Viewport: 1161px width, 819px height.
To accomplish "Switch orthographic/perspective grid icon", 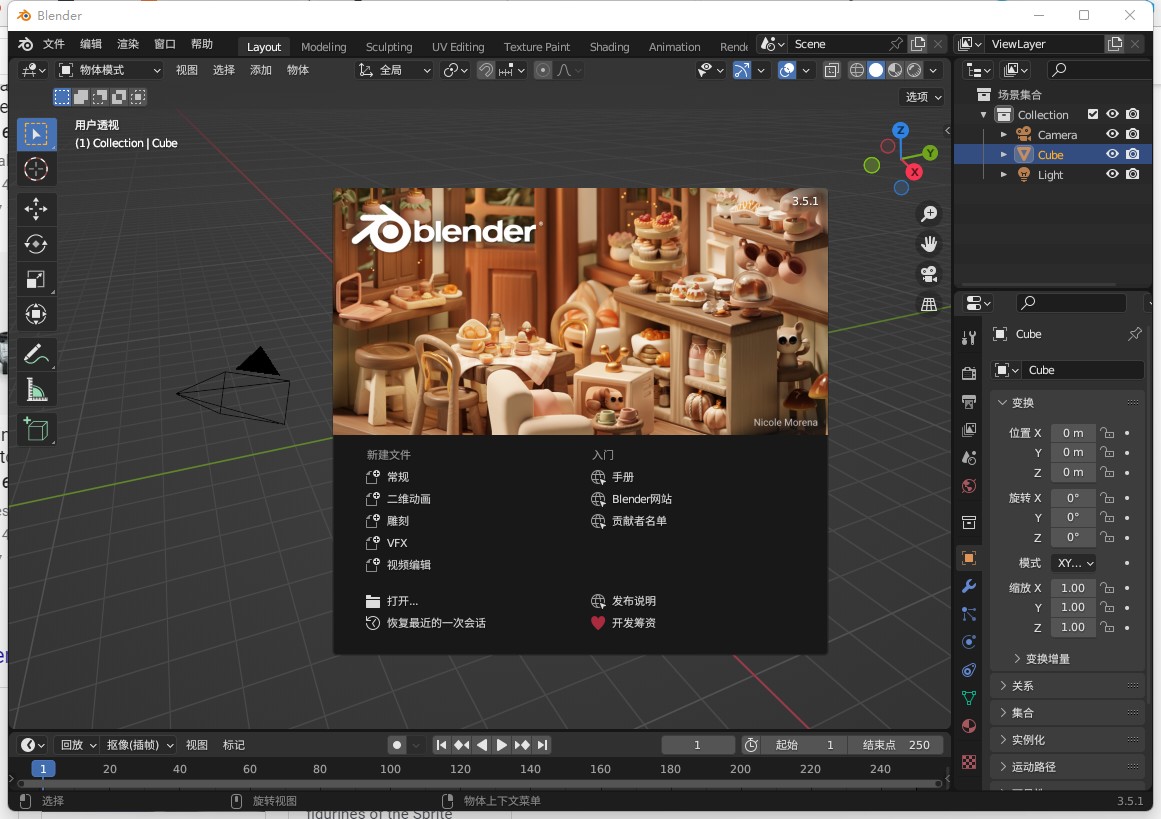I will 929,304.
